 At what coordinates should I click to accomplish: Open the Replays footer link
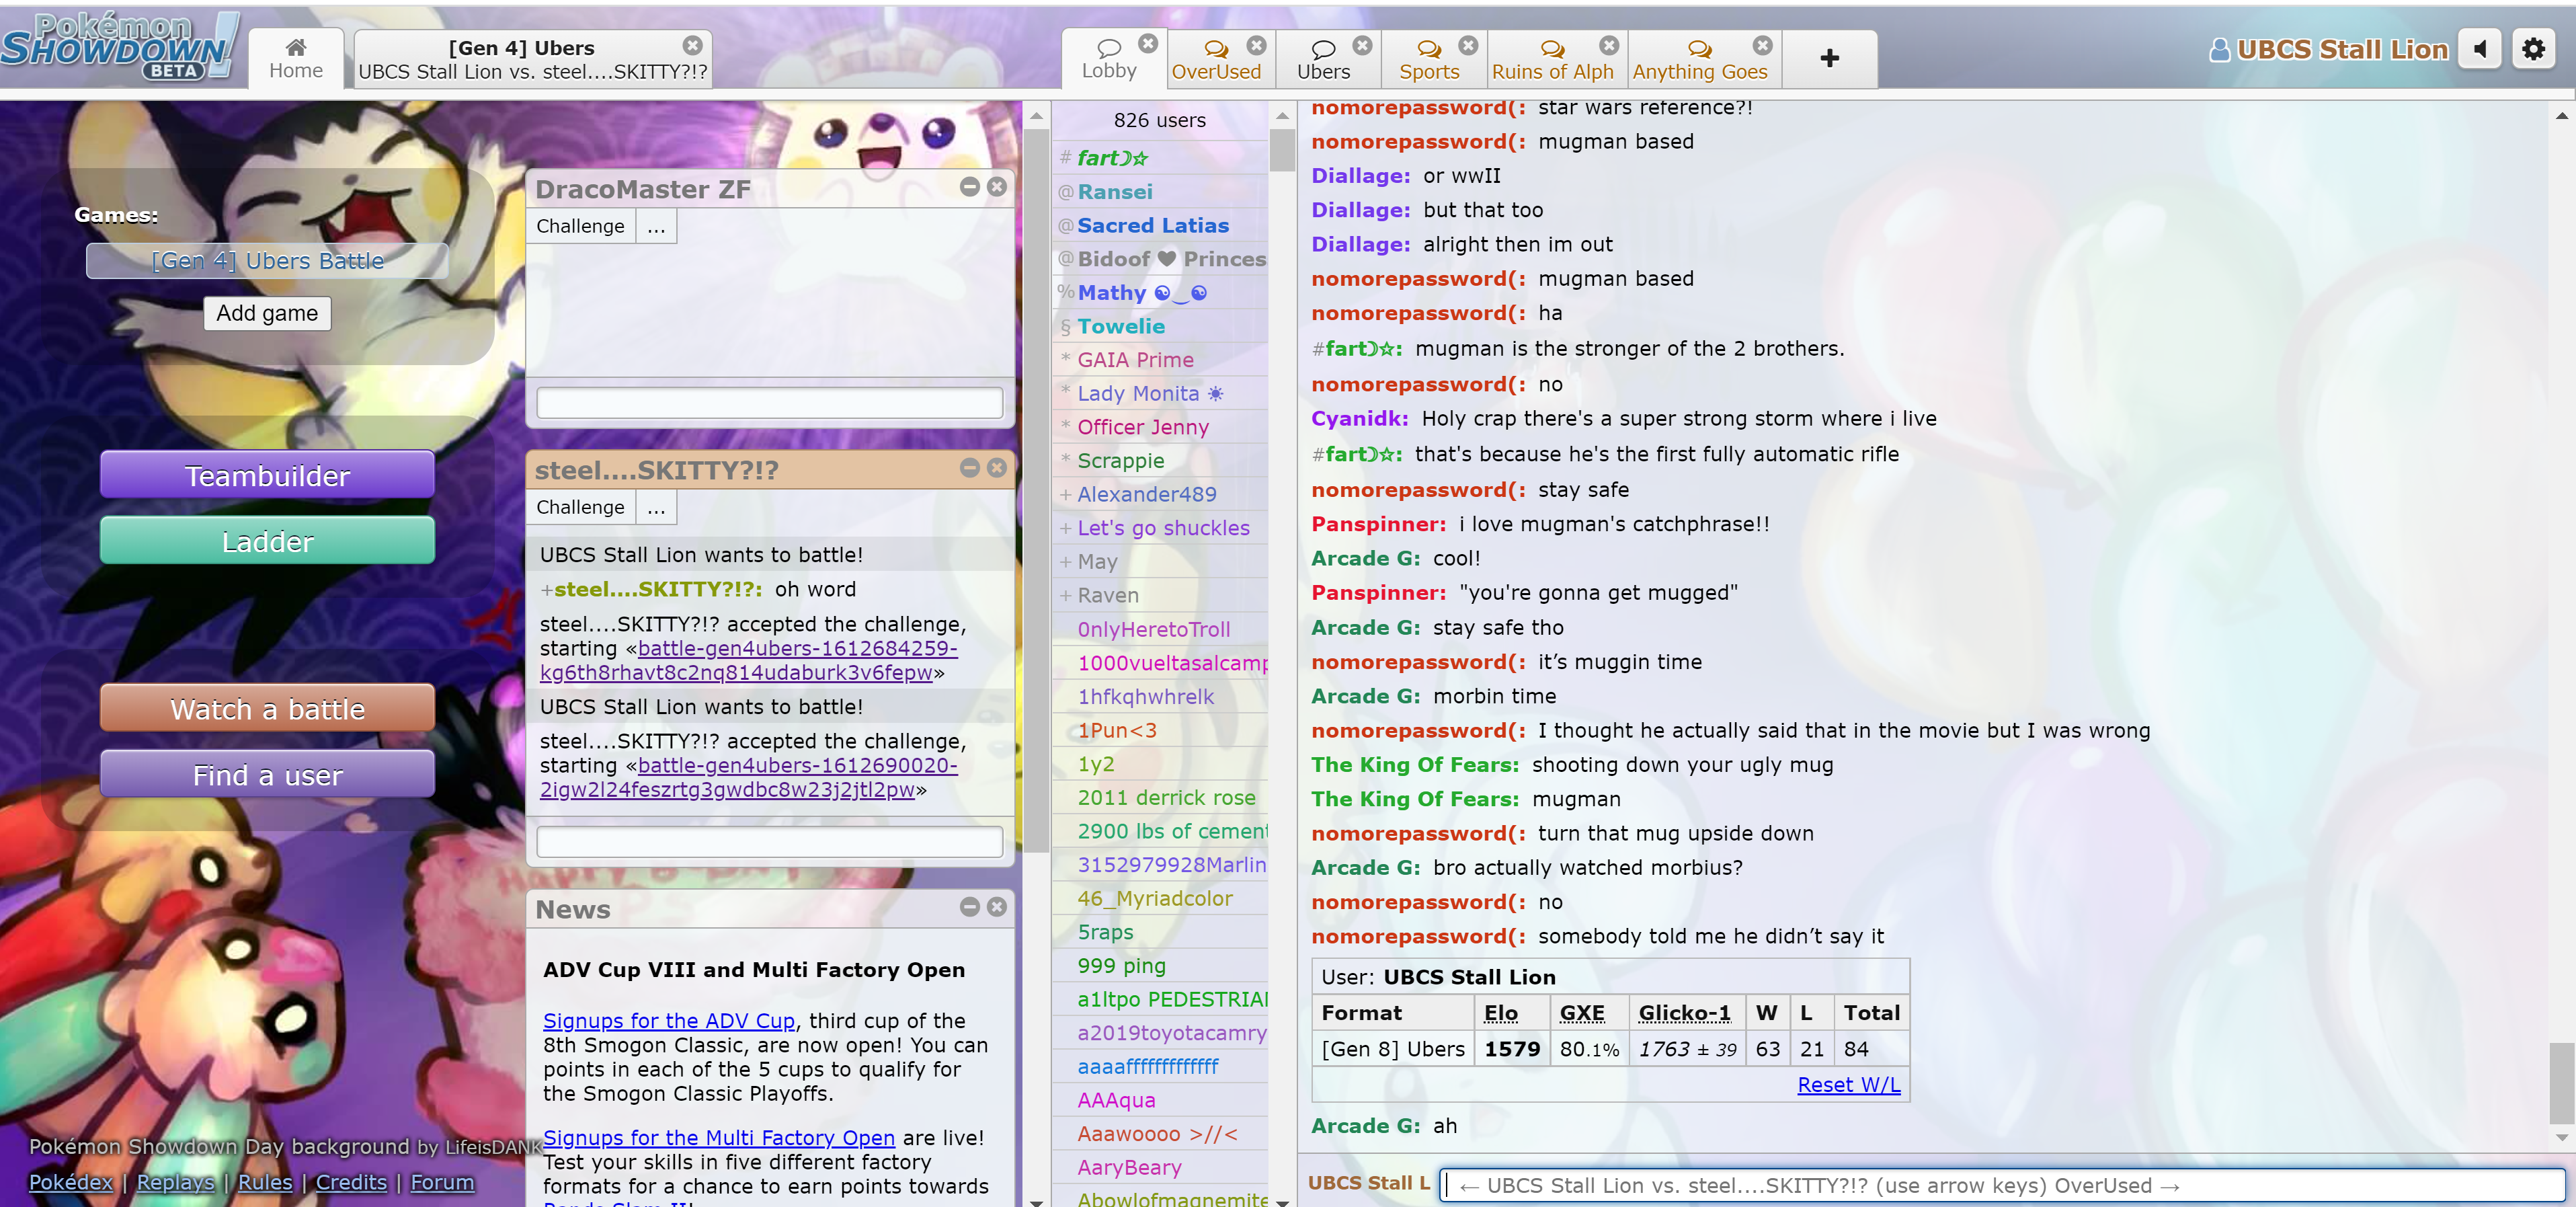(175, 1182)
